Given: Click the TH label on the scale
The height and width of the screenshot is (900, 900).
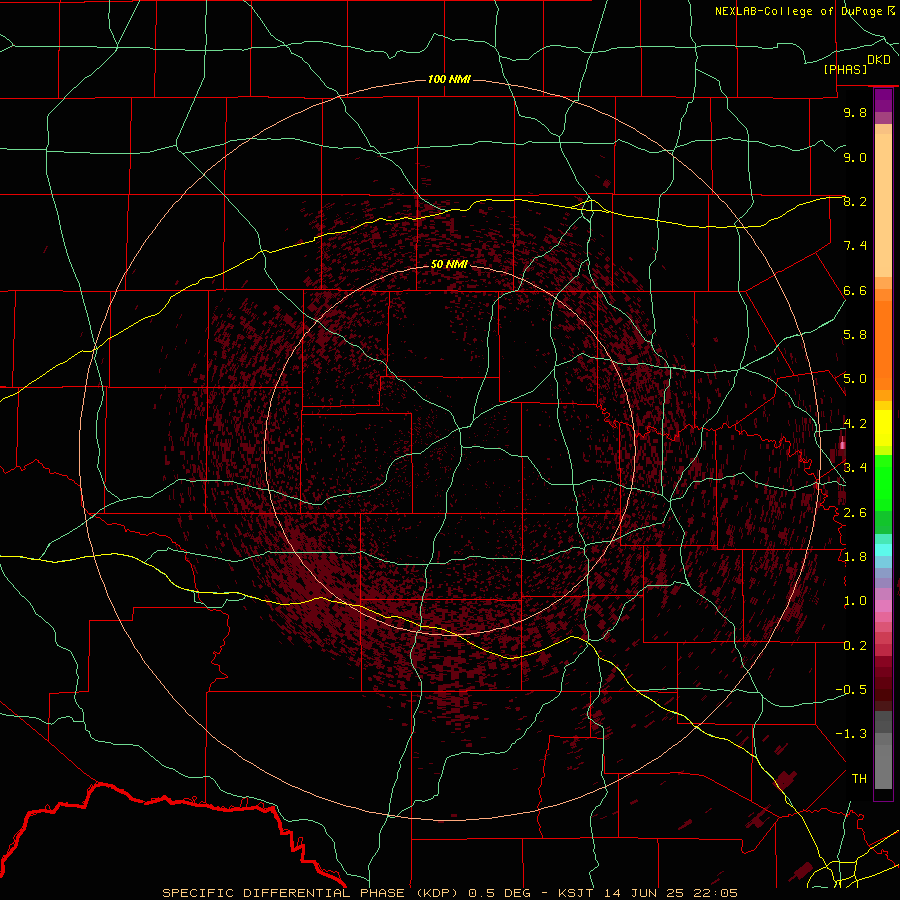Looking at the screenshot, I should pos(859,779).
